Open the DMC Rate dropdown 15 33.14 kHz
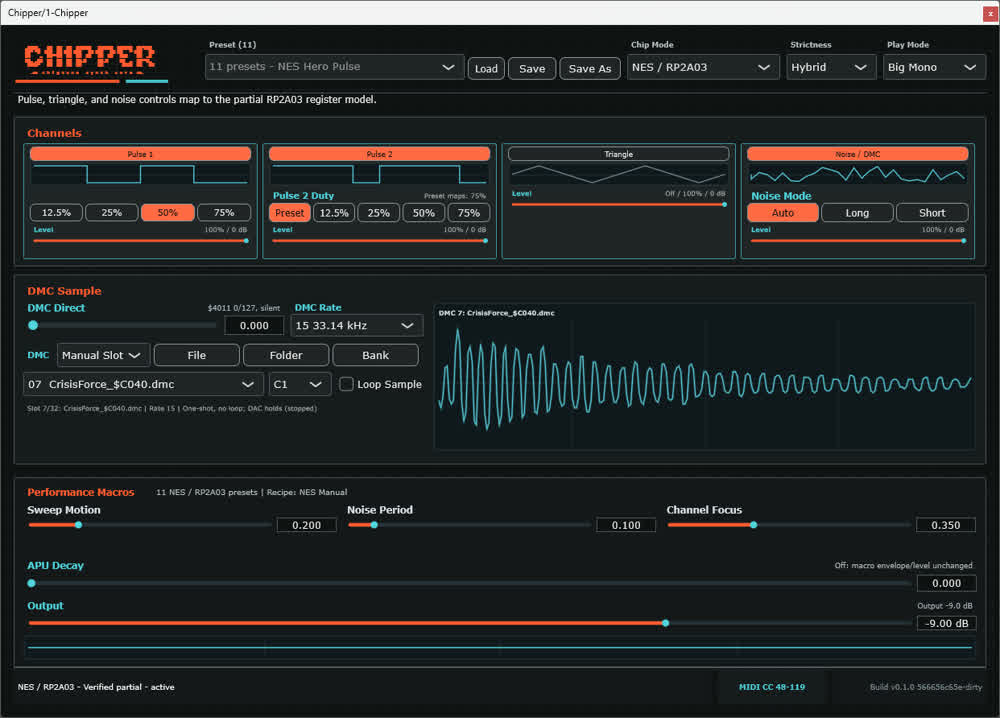Screen dimensions: 1000x718 357,325
